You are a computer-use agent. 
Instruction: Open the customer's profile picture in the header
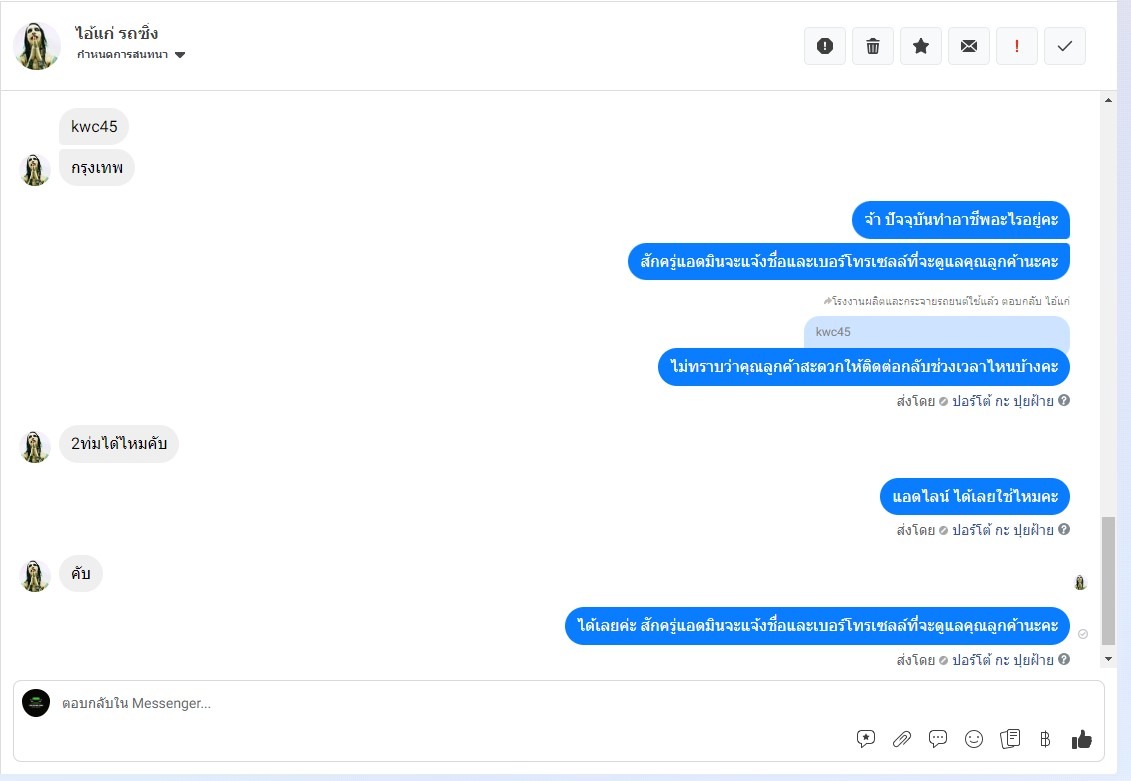[37, 46]
